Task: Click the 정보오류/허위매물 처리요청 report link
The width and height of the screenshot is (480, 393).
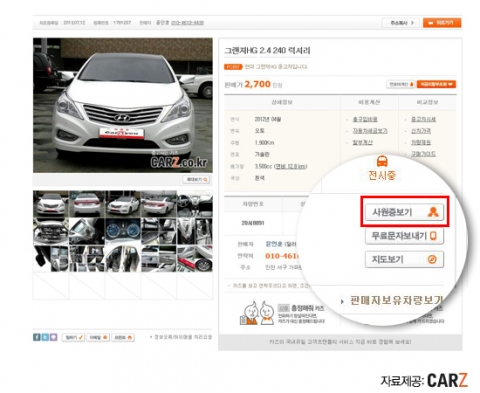Action: point(183,337)
